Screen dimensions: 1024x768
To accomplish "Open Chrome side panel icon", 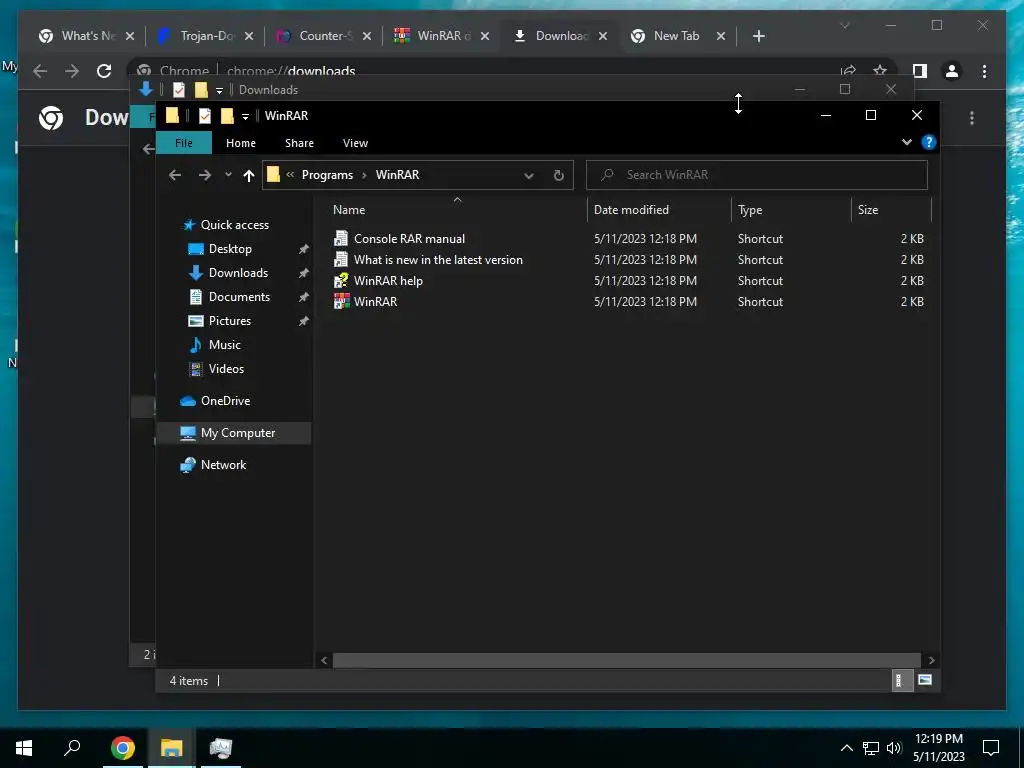I will (x=920, y=71).
